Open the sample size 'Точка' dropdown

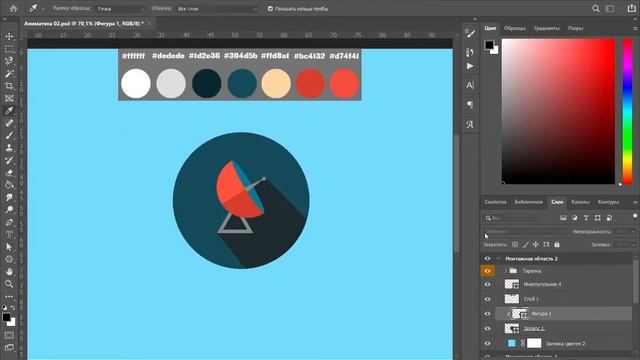tap(120, 9)
